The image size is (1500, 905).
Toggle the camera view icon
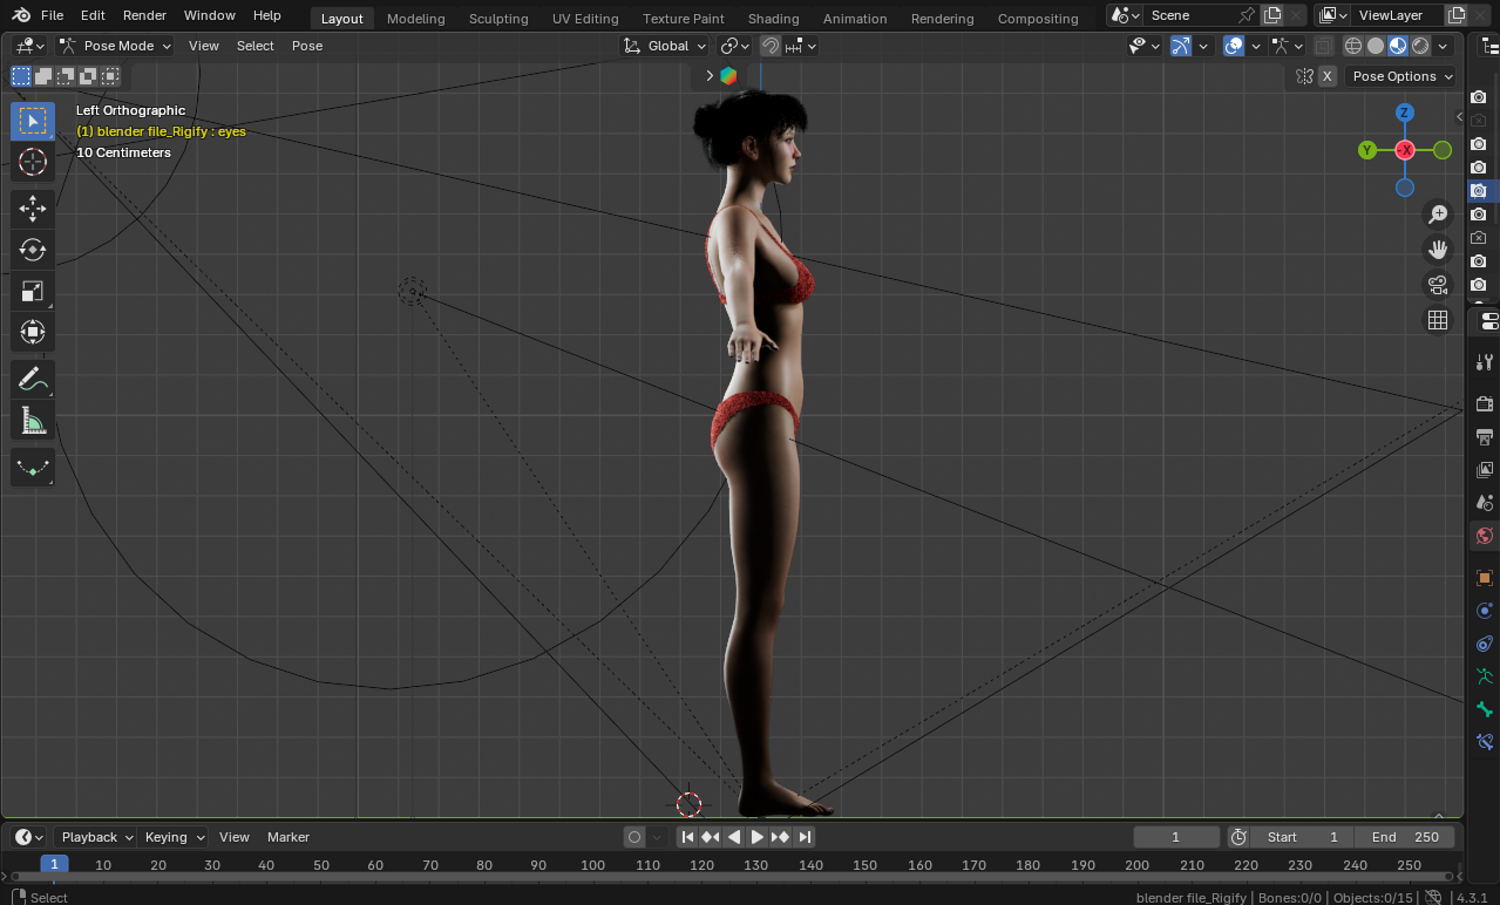(x=1438, y=285)
